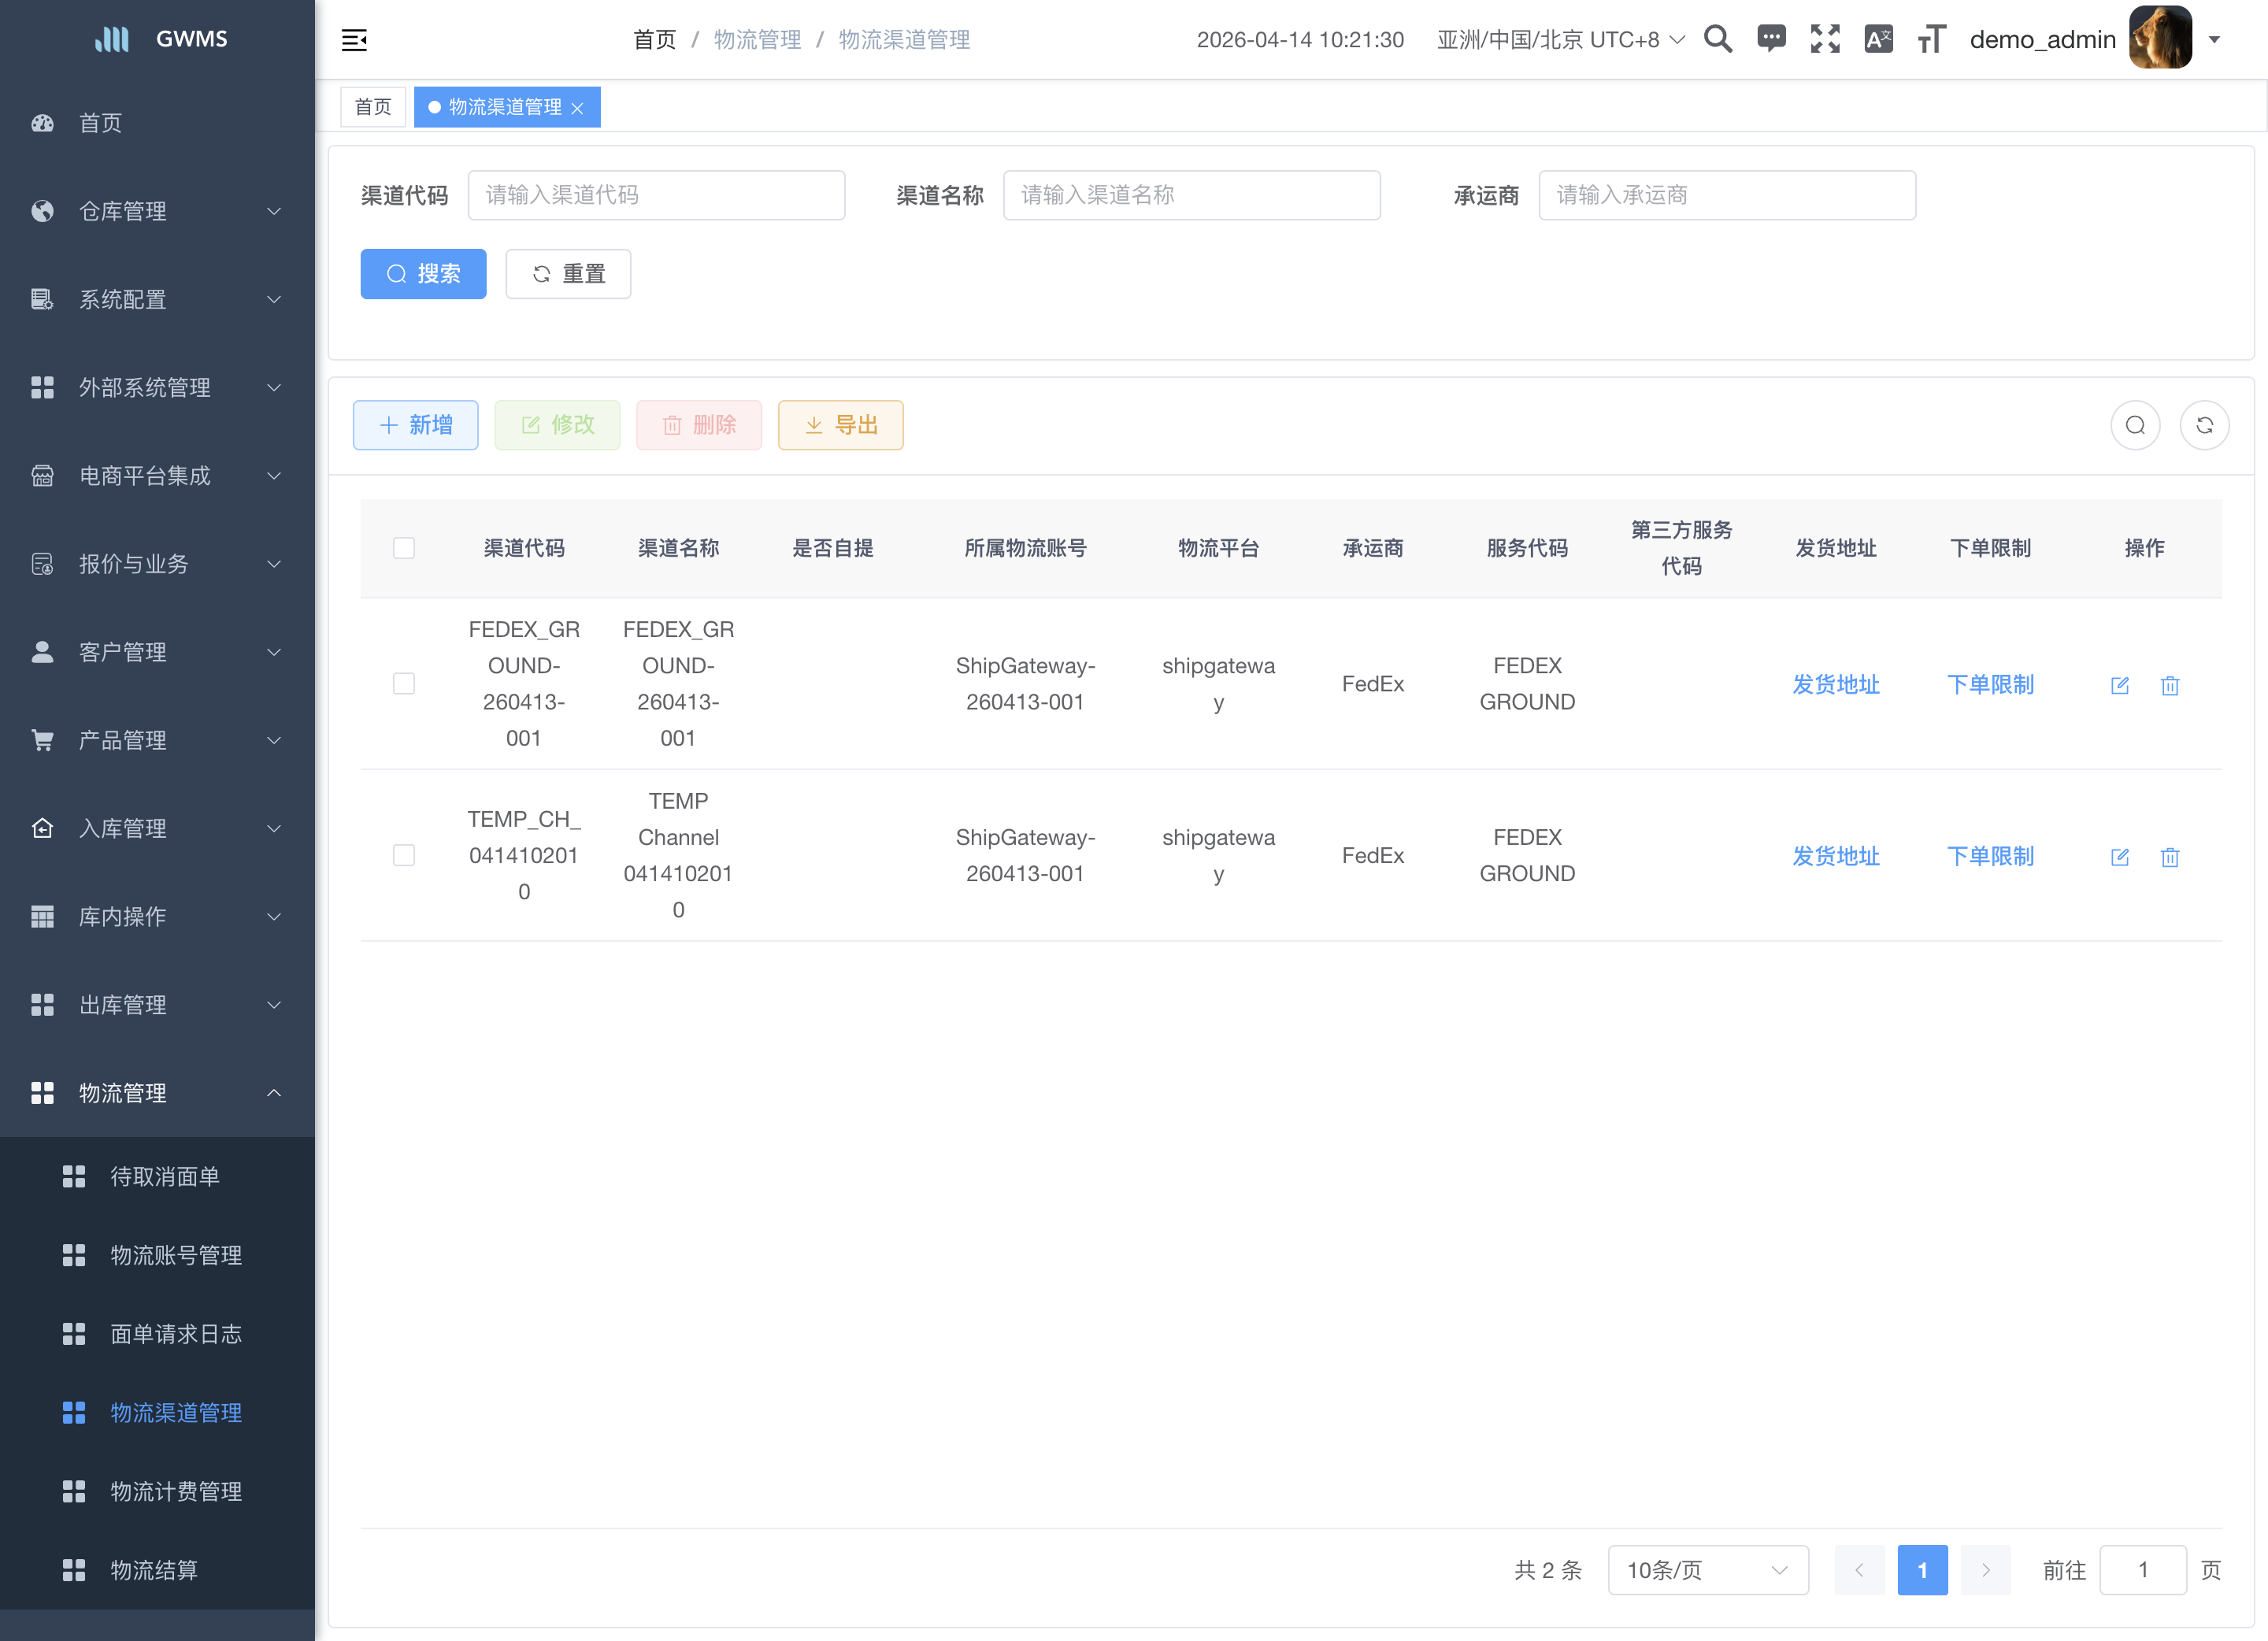Collapse the sidebar with the hamburger icon
2268x1641 pixels.
(354, 40)
